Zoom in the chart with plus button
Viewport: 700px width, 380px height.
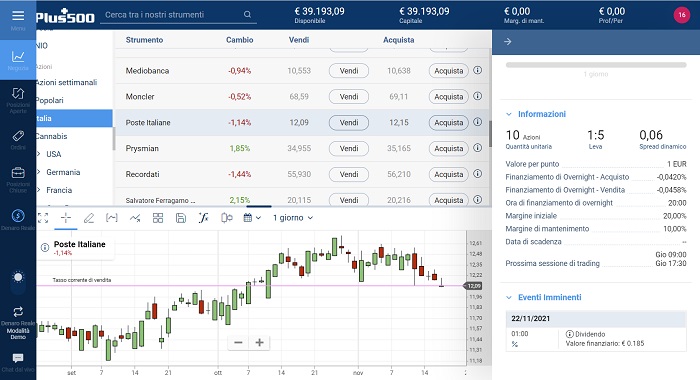click(259, 342)
